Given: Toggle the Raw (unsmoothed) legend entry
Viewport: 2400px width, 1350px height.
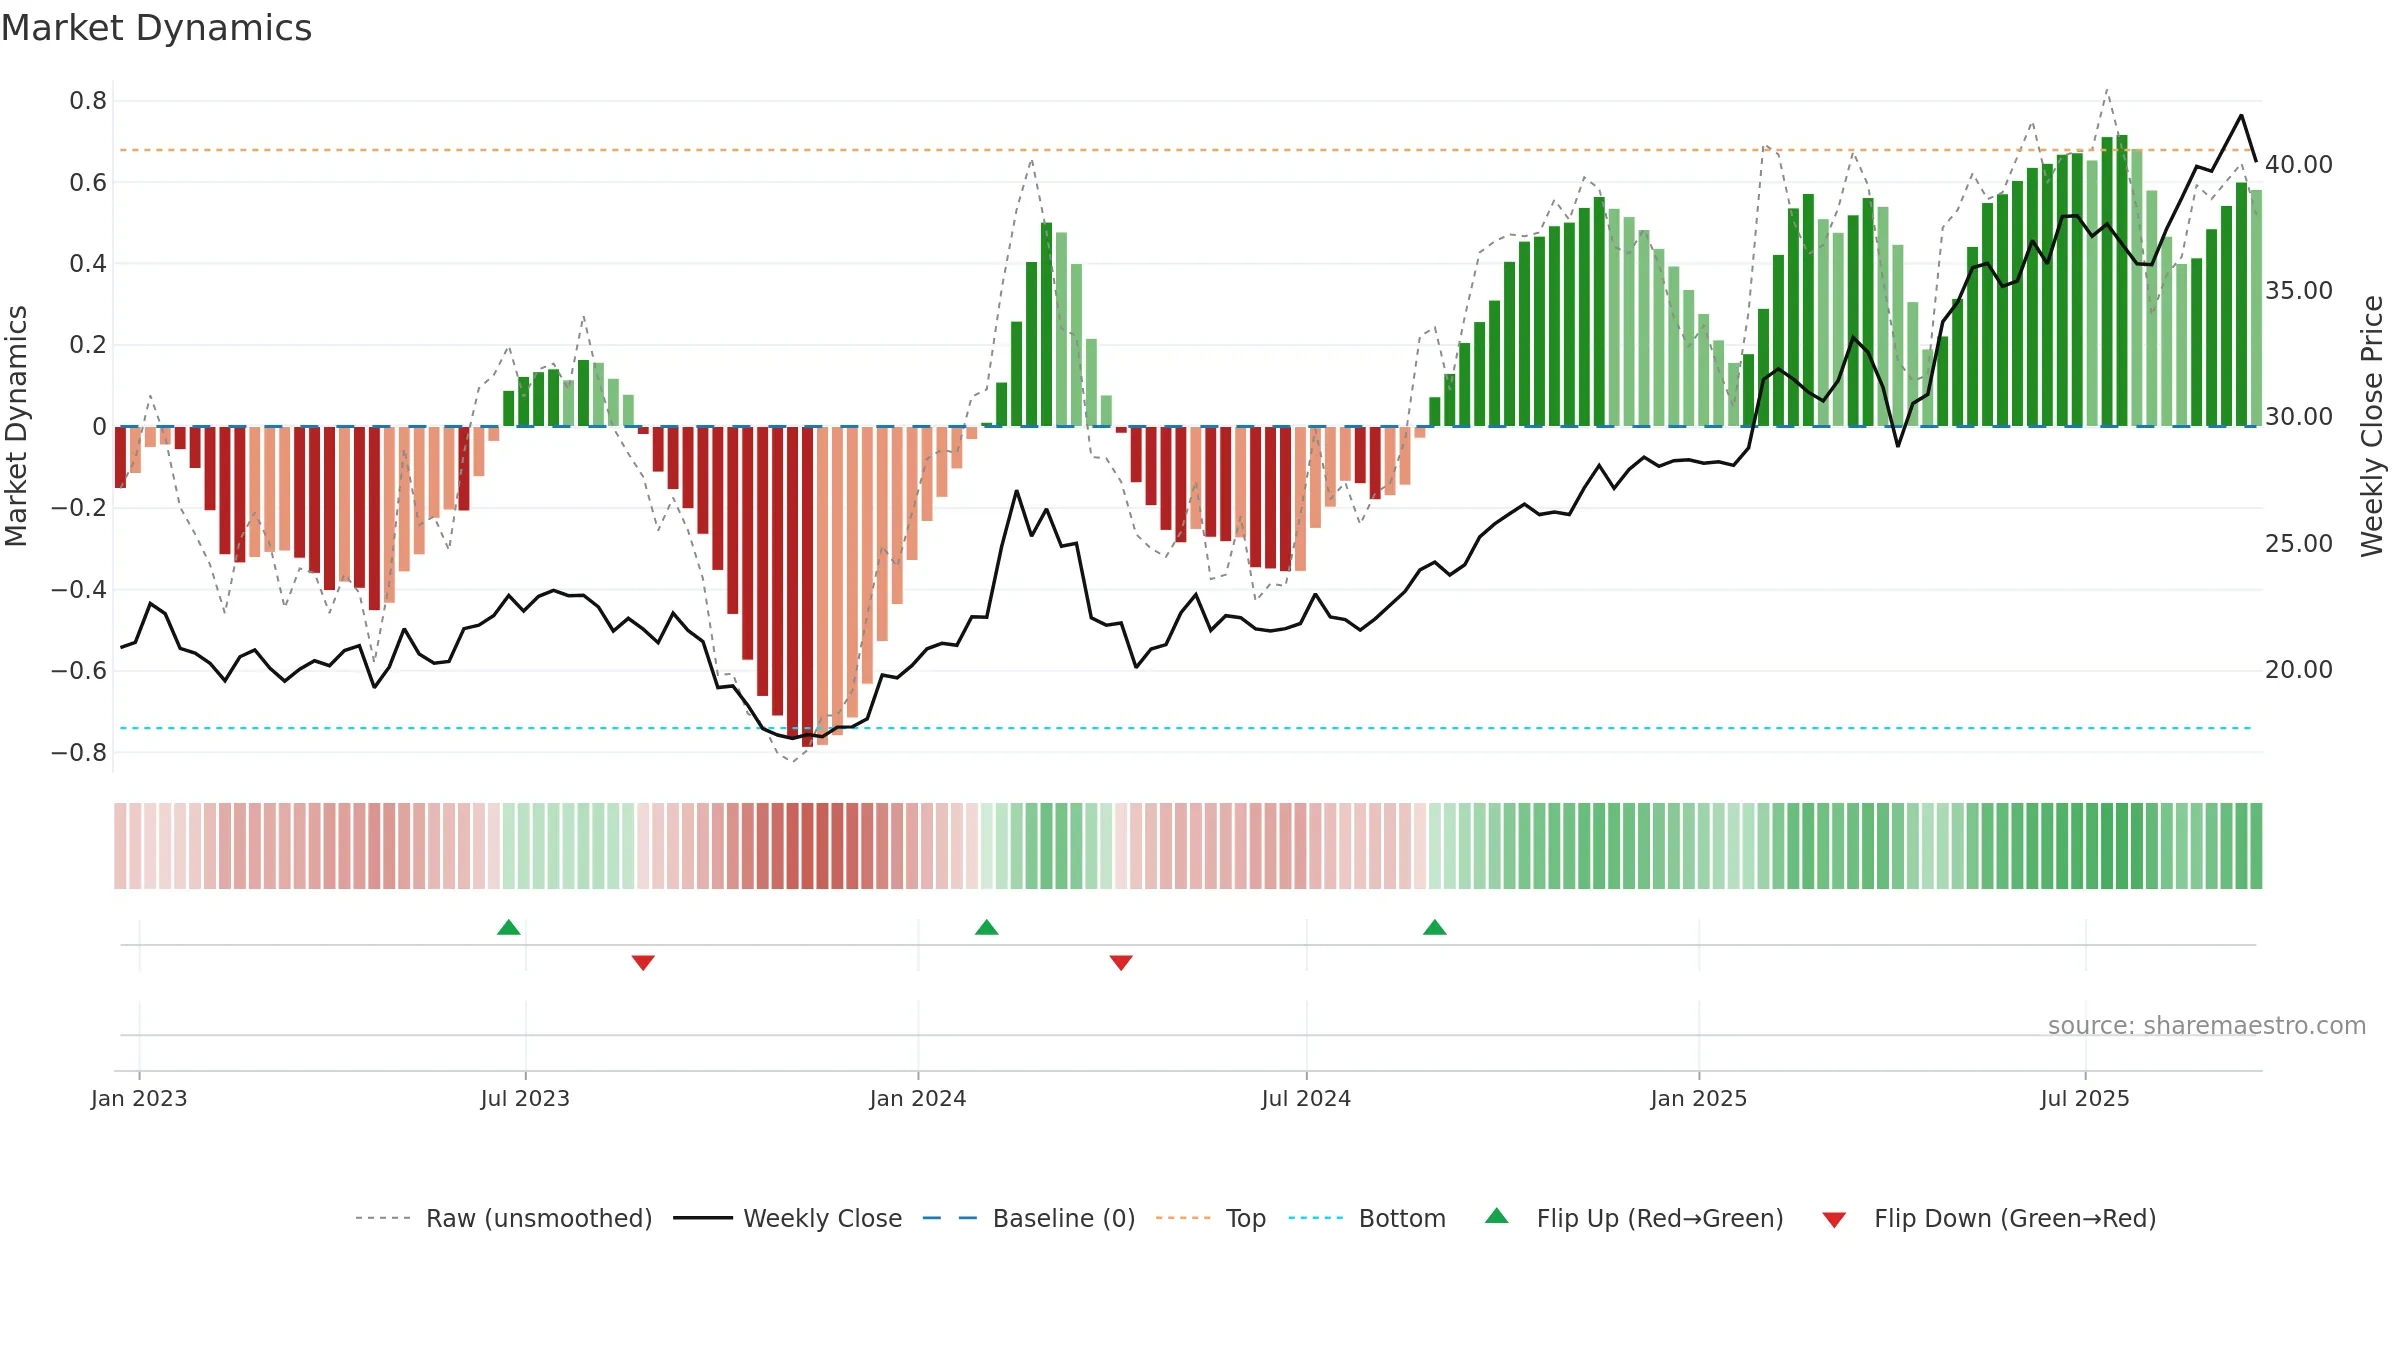Looking at the screenshot, I should tap(503, 1218).
